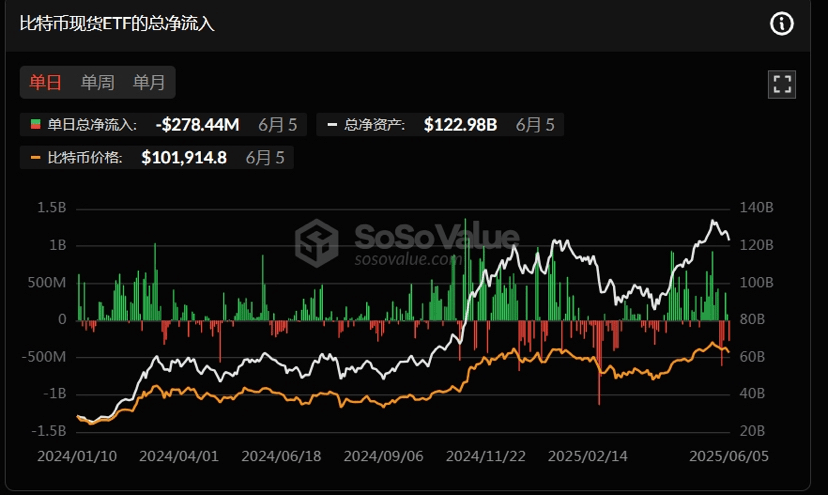
Task: Select the 单日 daily tab
Action: [45, 82]
